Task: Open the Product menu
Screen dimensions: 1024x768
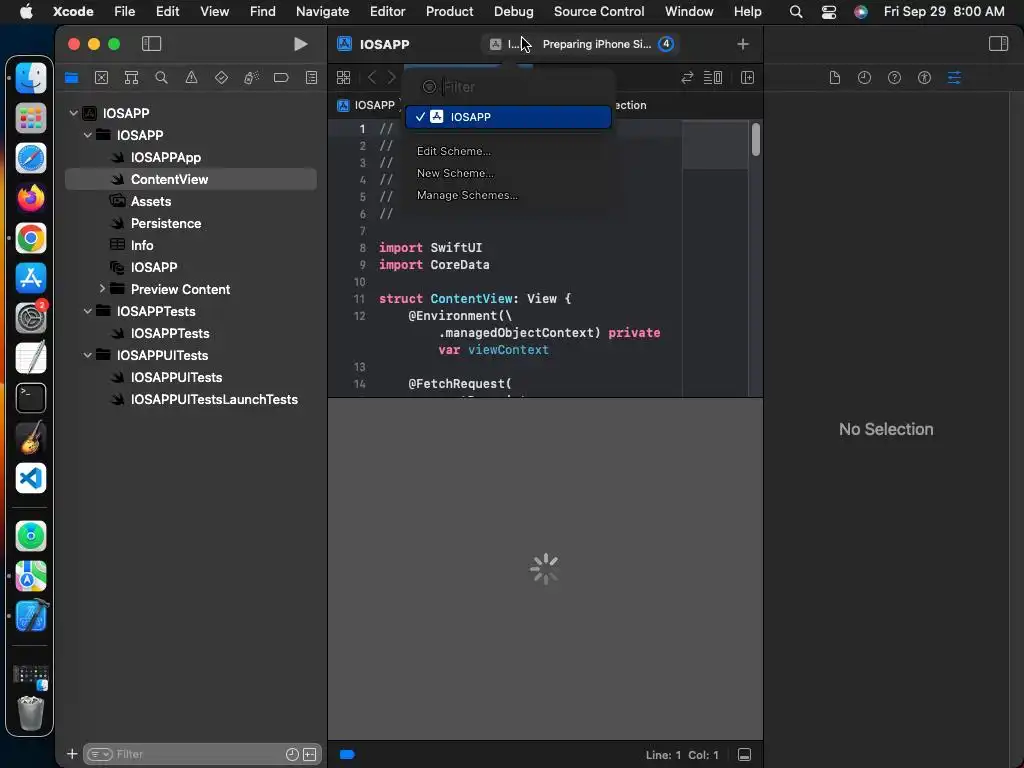Action: [449, 11]
